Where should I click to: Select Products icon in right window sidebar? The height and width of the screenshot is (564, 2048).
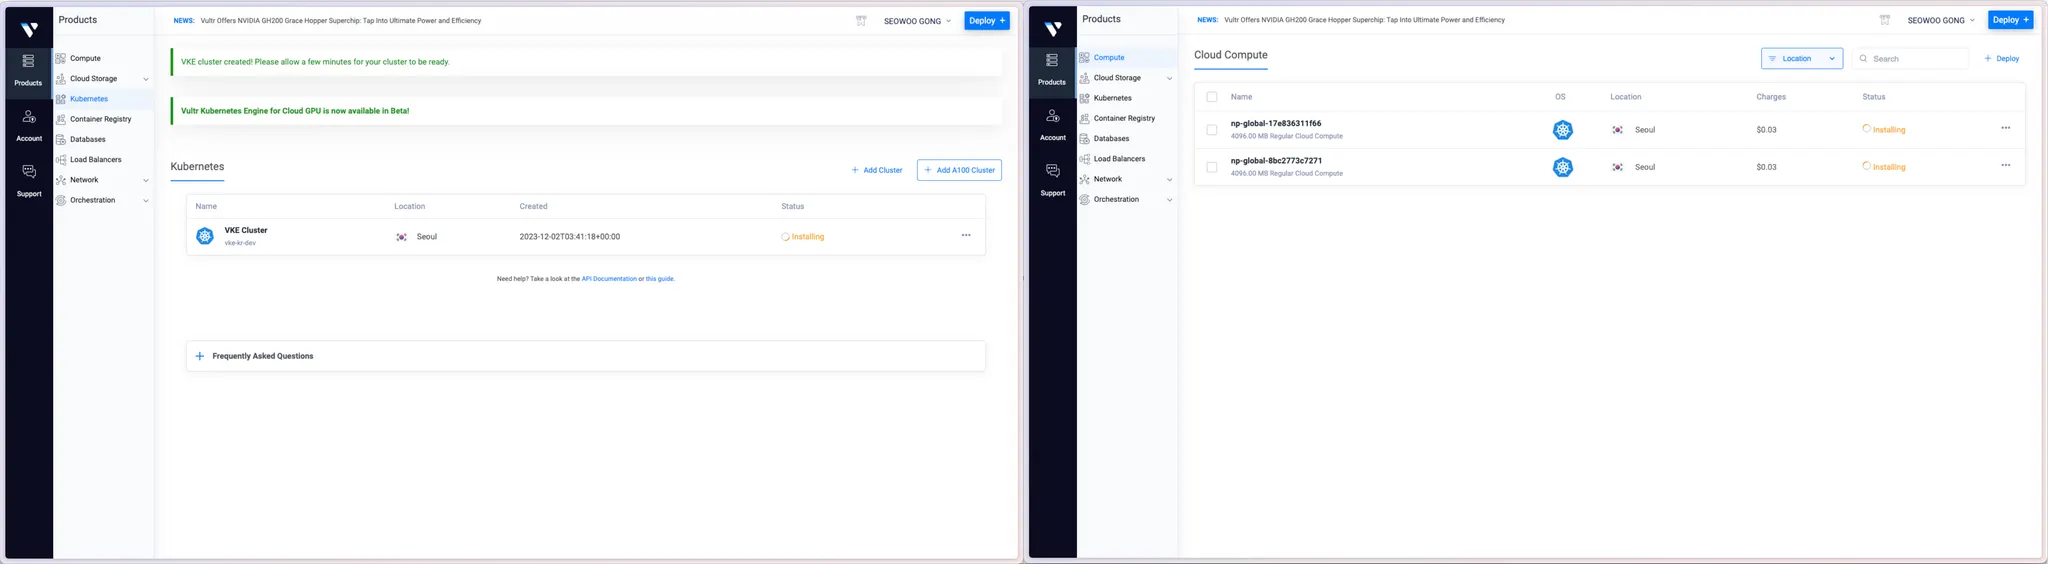pyautogui.click(x=1052, y=61)
